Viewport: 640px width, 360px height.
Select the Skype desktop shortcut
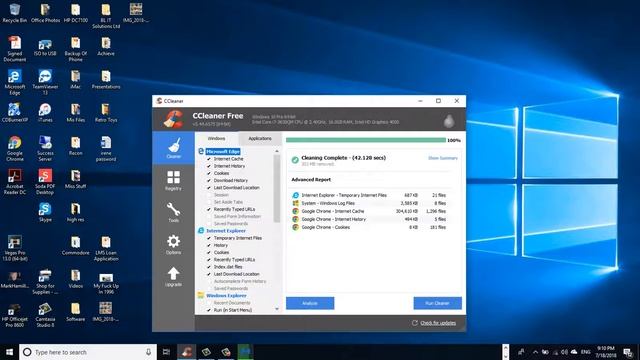[45, 212]
